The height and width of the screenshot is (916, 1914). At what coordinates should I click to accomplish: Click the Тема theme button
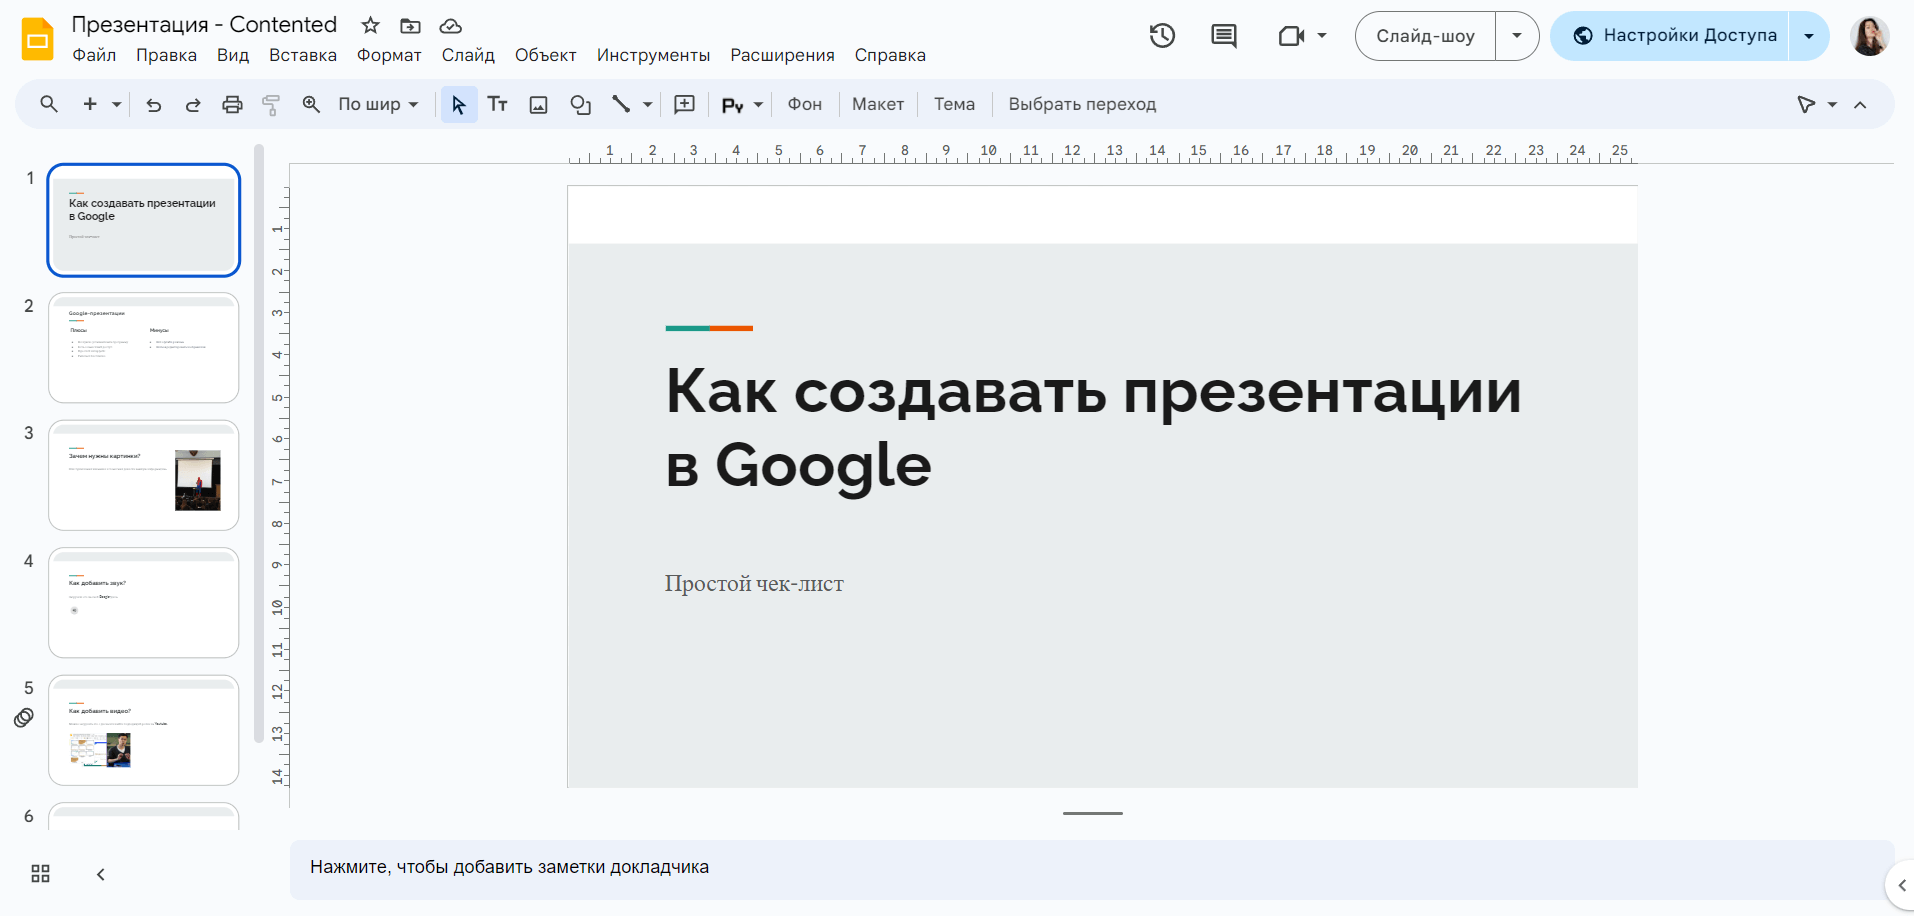954,104
